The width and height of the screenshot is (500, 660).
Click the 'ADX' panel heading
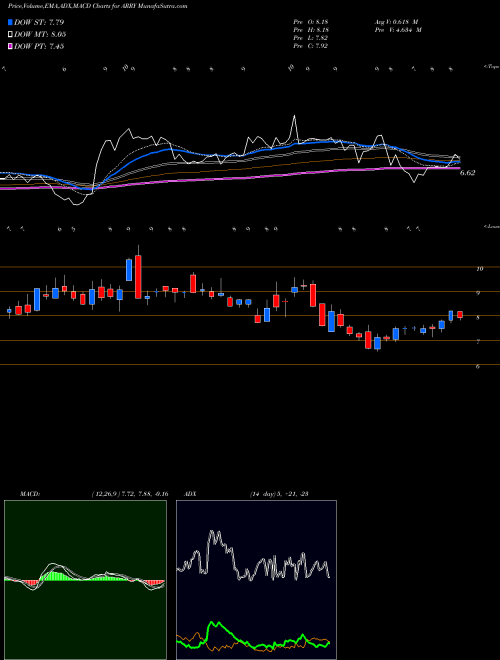pos(188,494)
